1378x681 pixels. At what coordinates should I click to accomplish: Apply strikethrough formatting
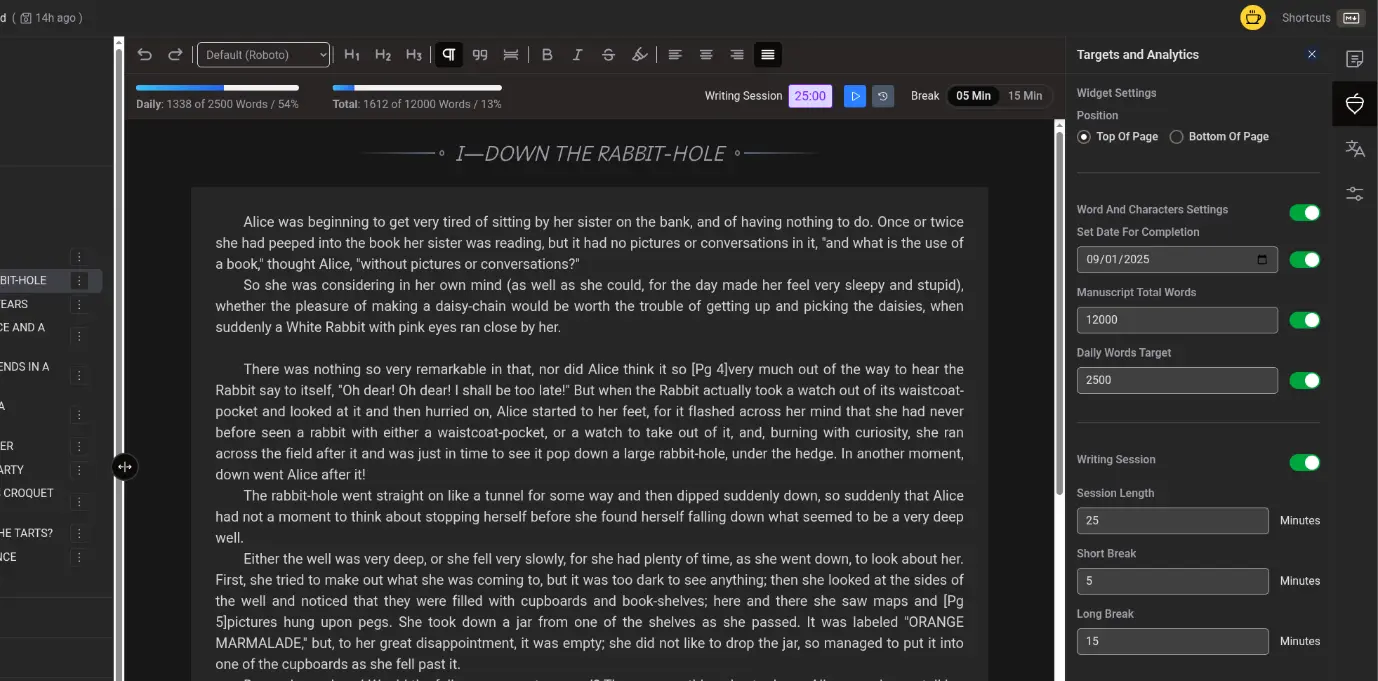(608, 55)
